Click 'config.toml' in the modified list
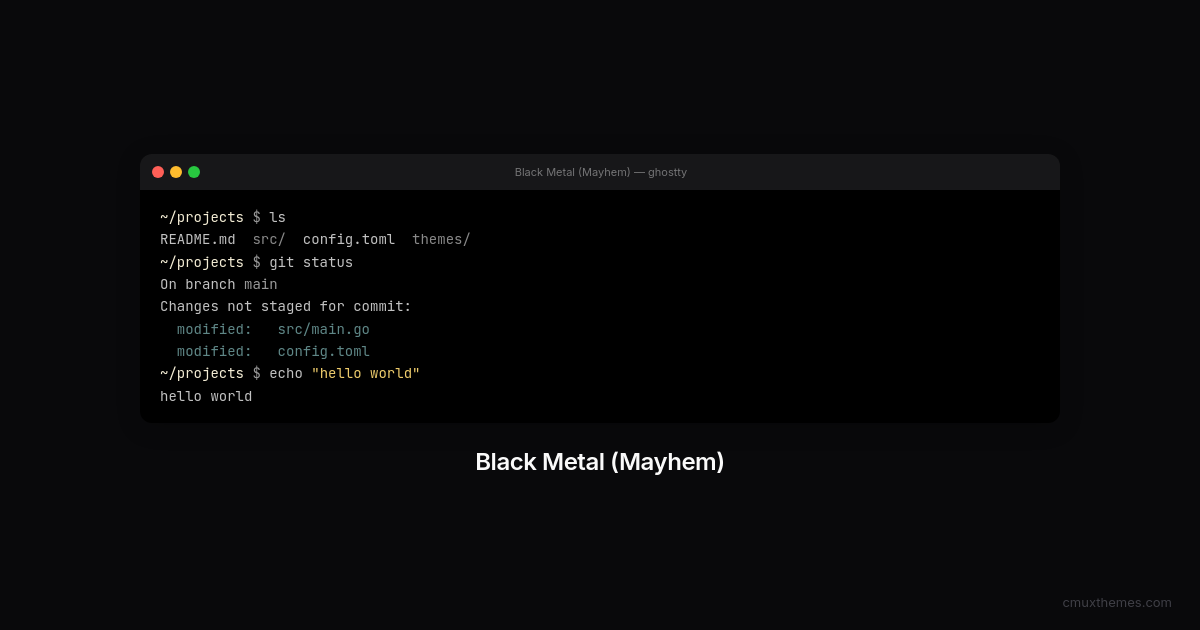The width and height of the screenshot is (1200, 630). click(x=324, y=352)
